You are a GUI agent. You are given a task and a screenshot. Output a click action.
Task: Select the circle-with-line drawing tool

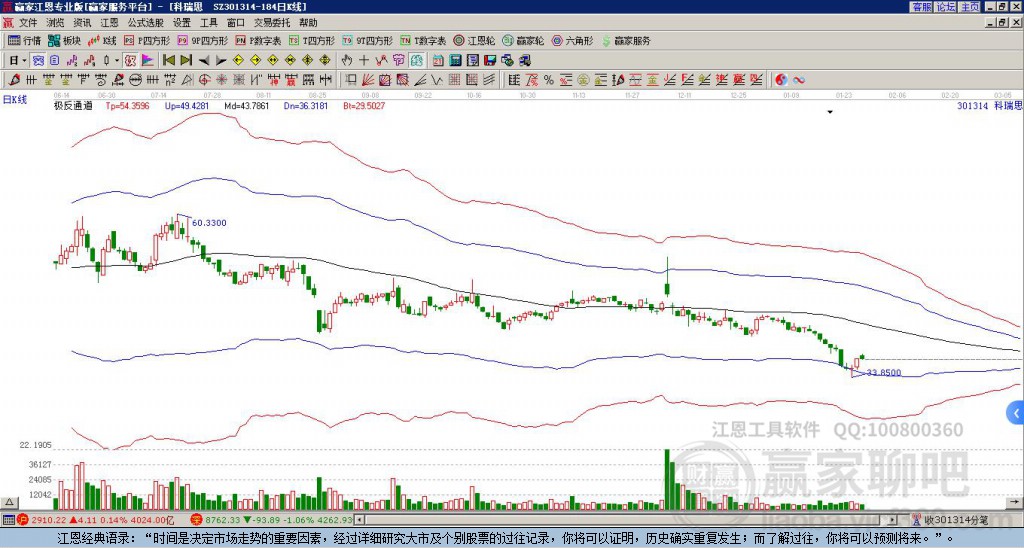tap(135, 80)
